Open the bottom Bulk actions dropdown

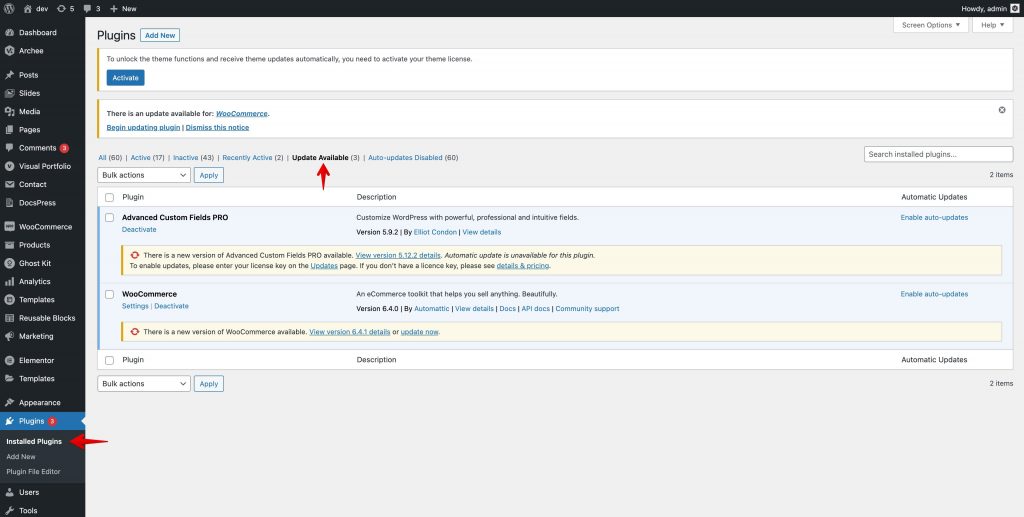coord(144,384)
